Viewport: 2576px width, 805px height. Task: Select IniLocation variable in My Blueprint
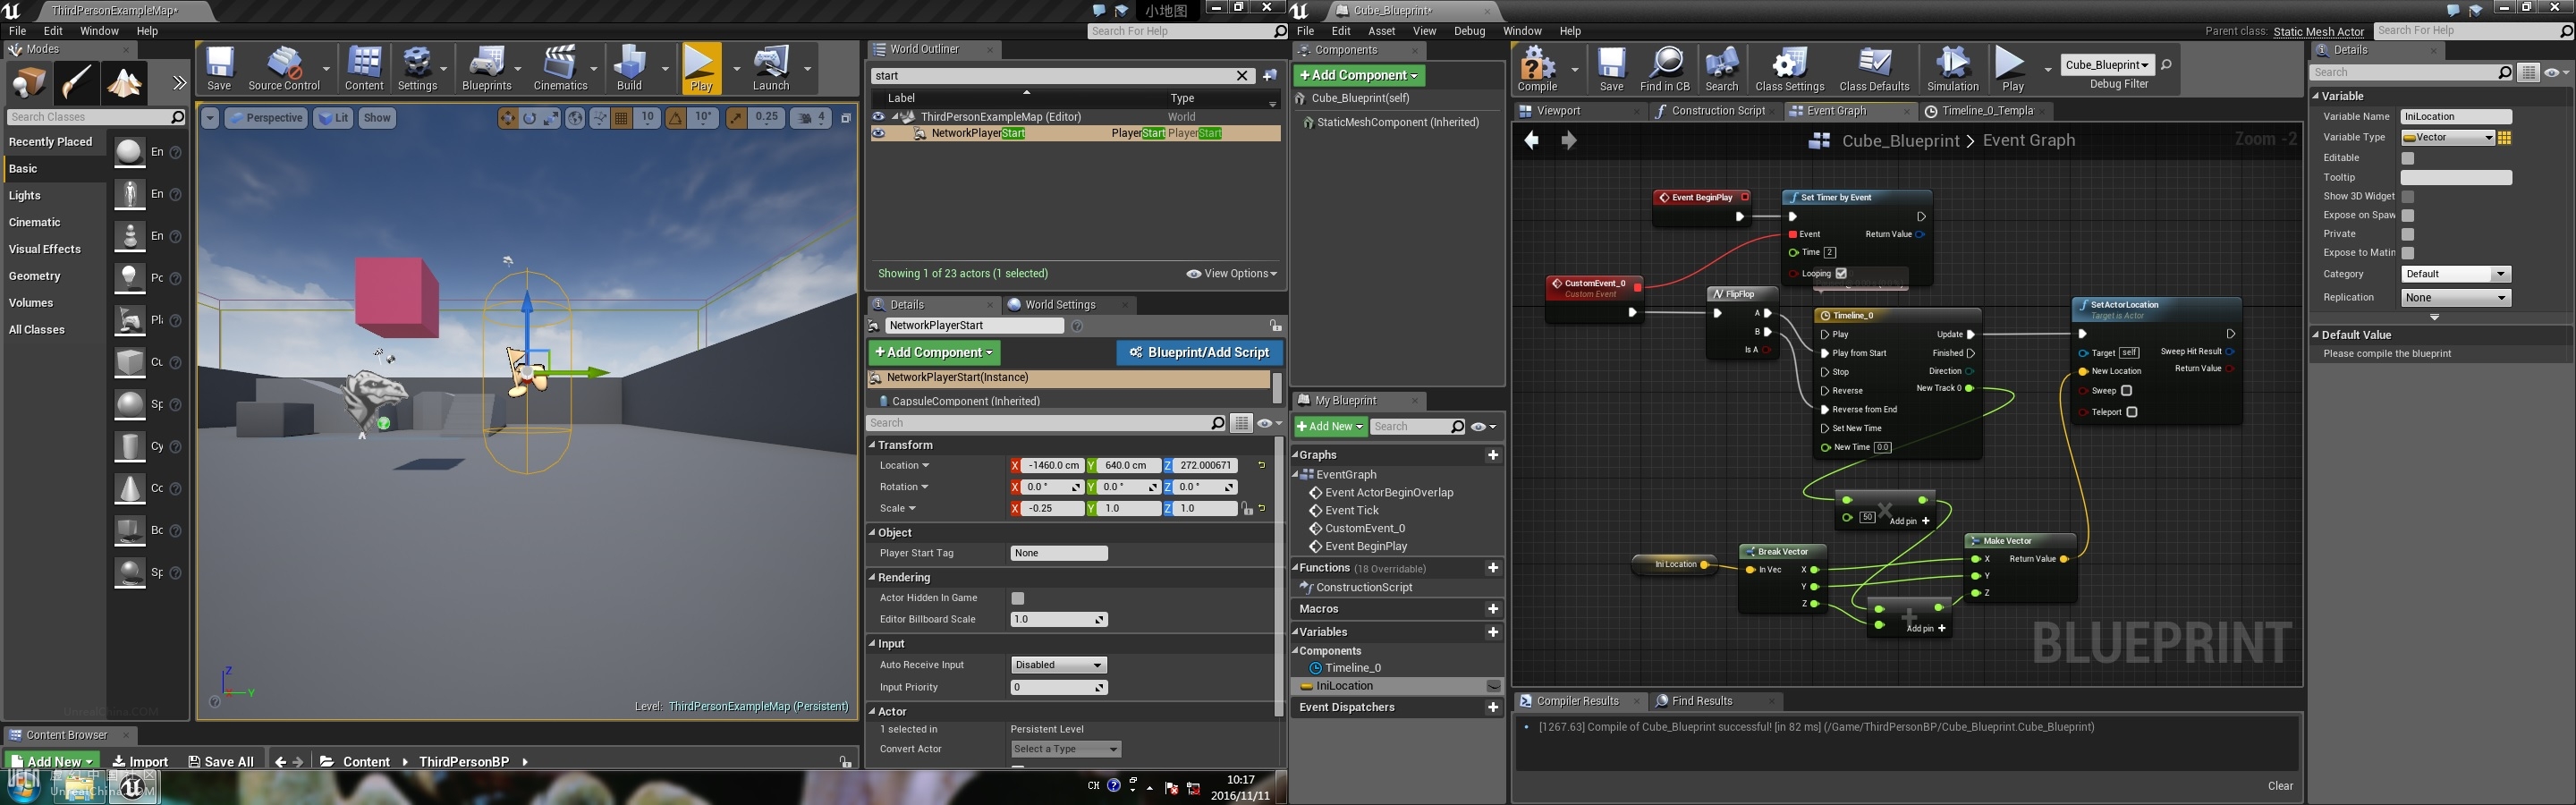click(1398, 686)
